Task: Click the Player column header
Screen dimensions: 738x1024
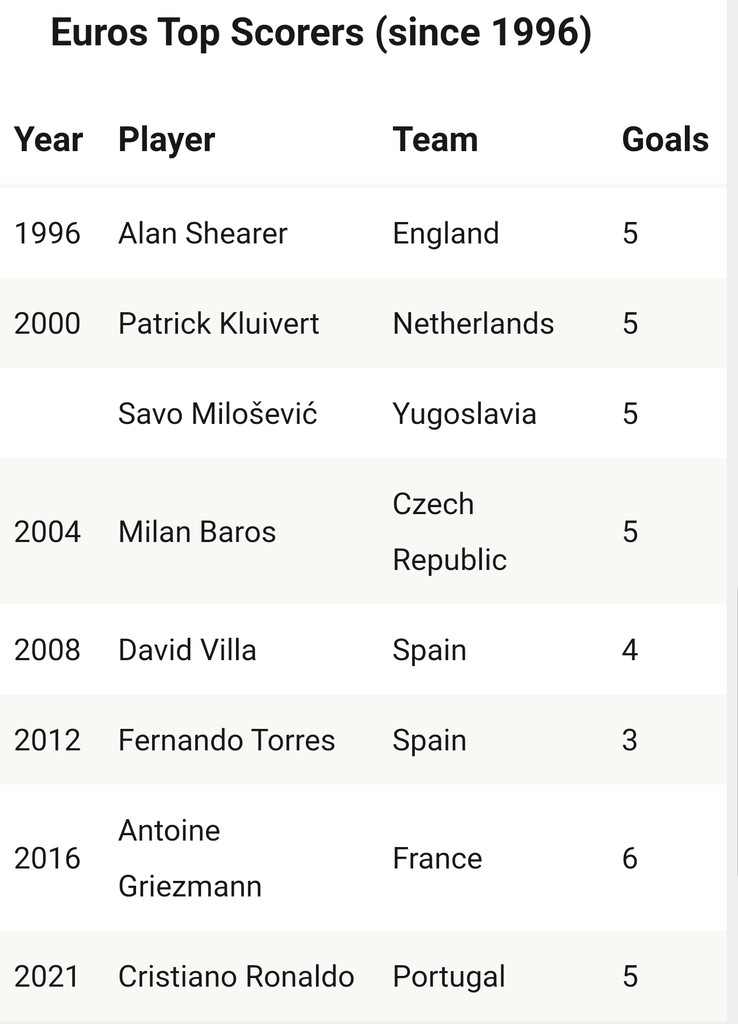Action: click(x=167, y=140)
